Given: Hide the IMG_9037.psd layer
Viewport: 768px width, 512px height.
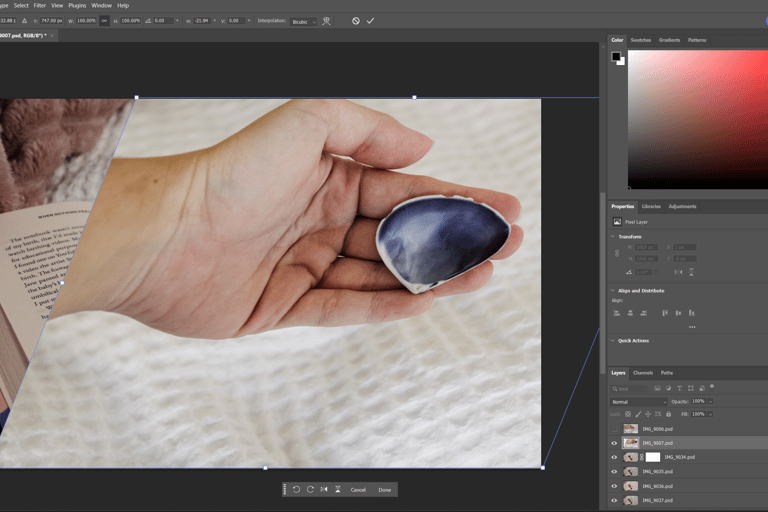Looking at the screenshot, I should pyautogui.click(x=614, y=500).
